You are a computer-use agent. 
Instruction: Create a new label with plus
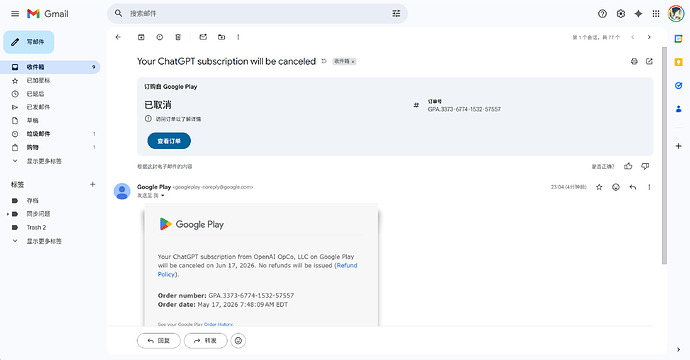92,184
